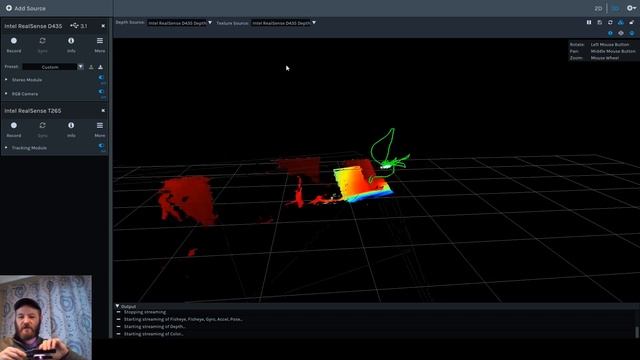640x360 pixels.
Task: Start recording on the D435 device
Action: click(x=14, y=41)
